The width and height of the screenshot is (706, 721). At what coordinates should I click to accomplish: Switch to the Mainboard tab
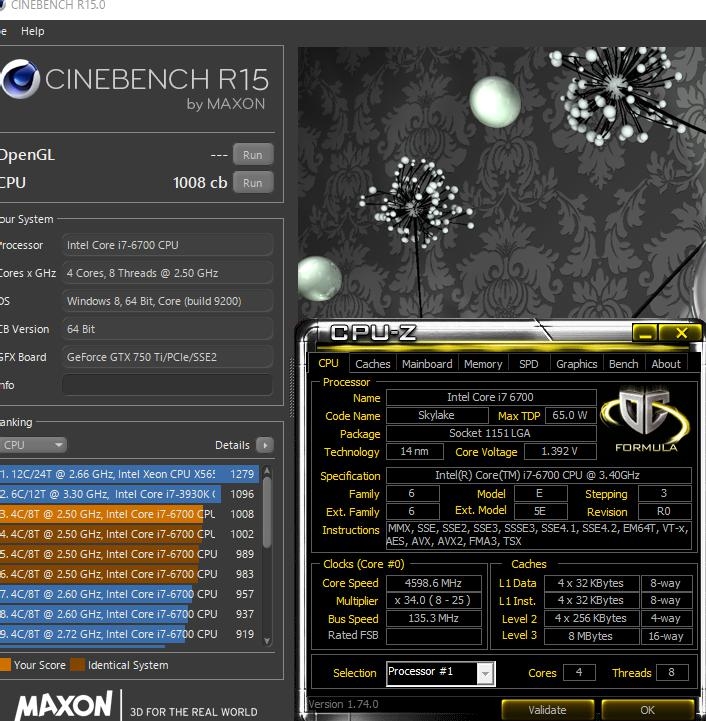tap(427, 364)
